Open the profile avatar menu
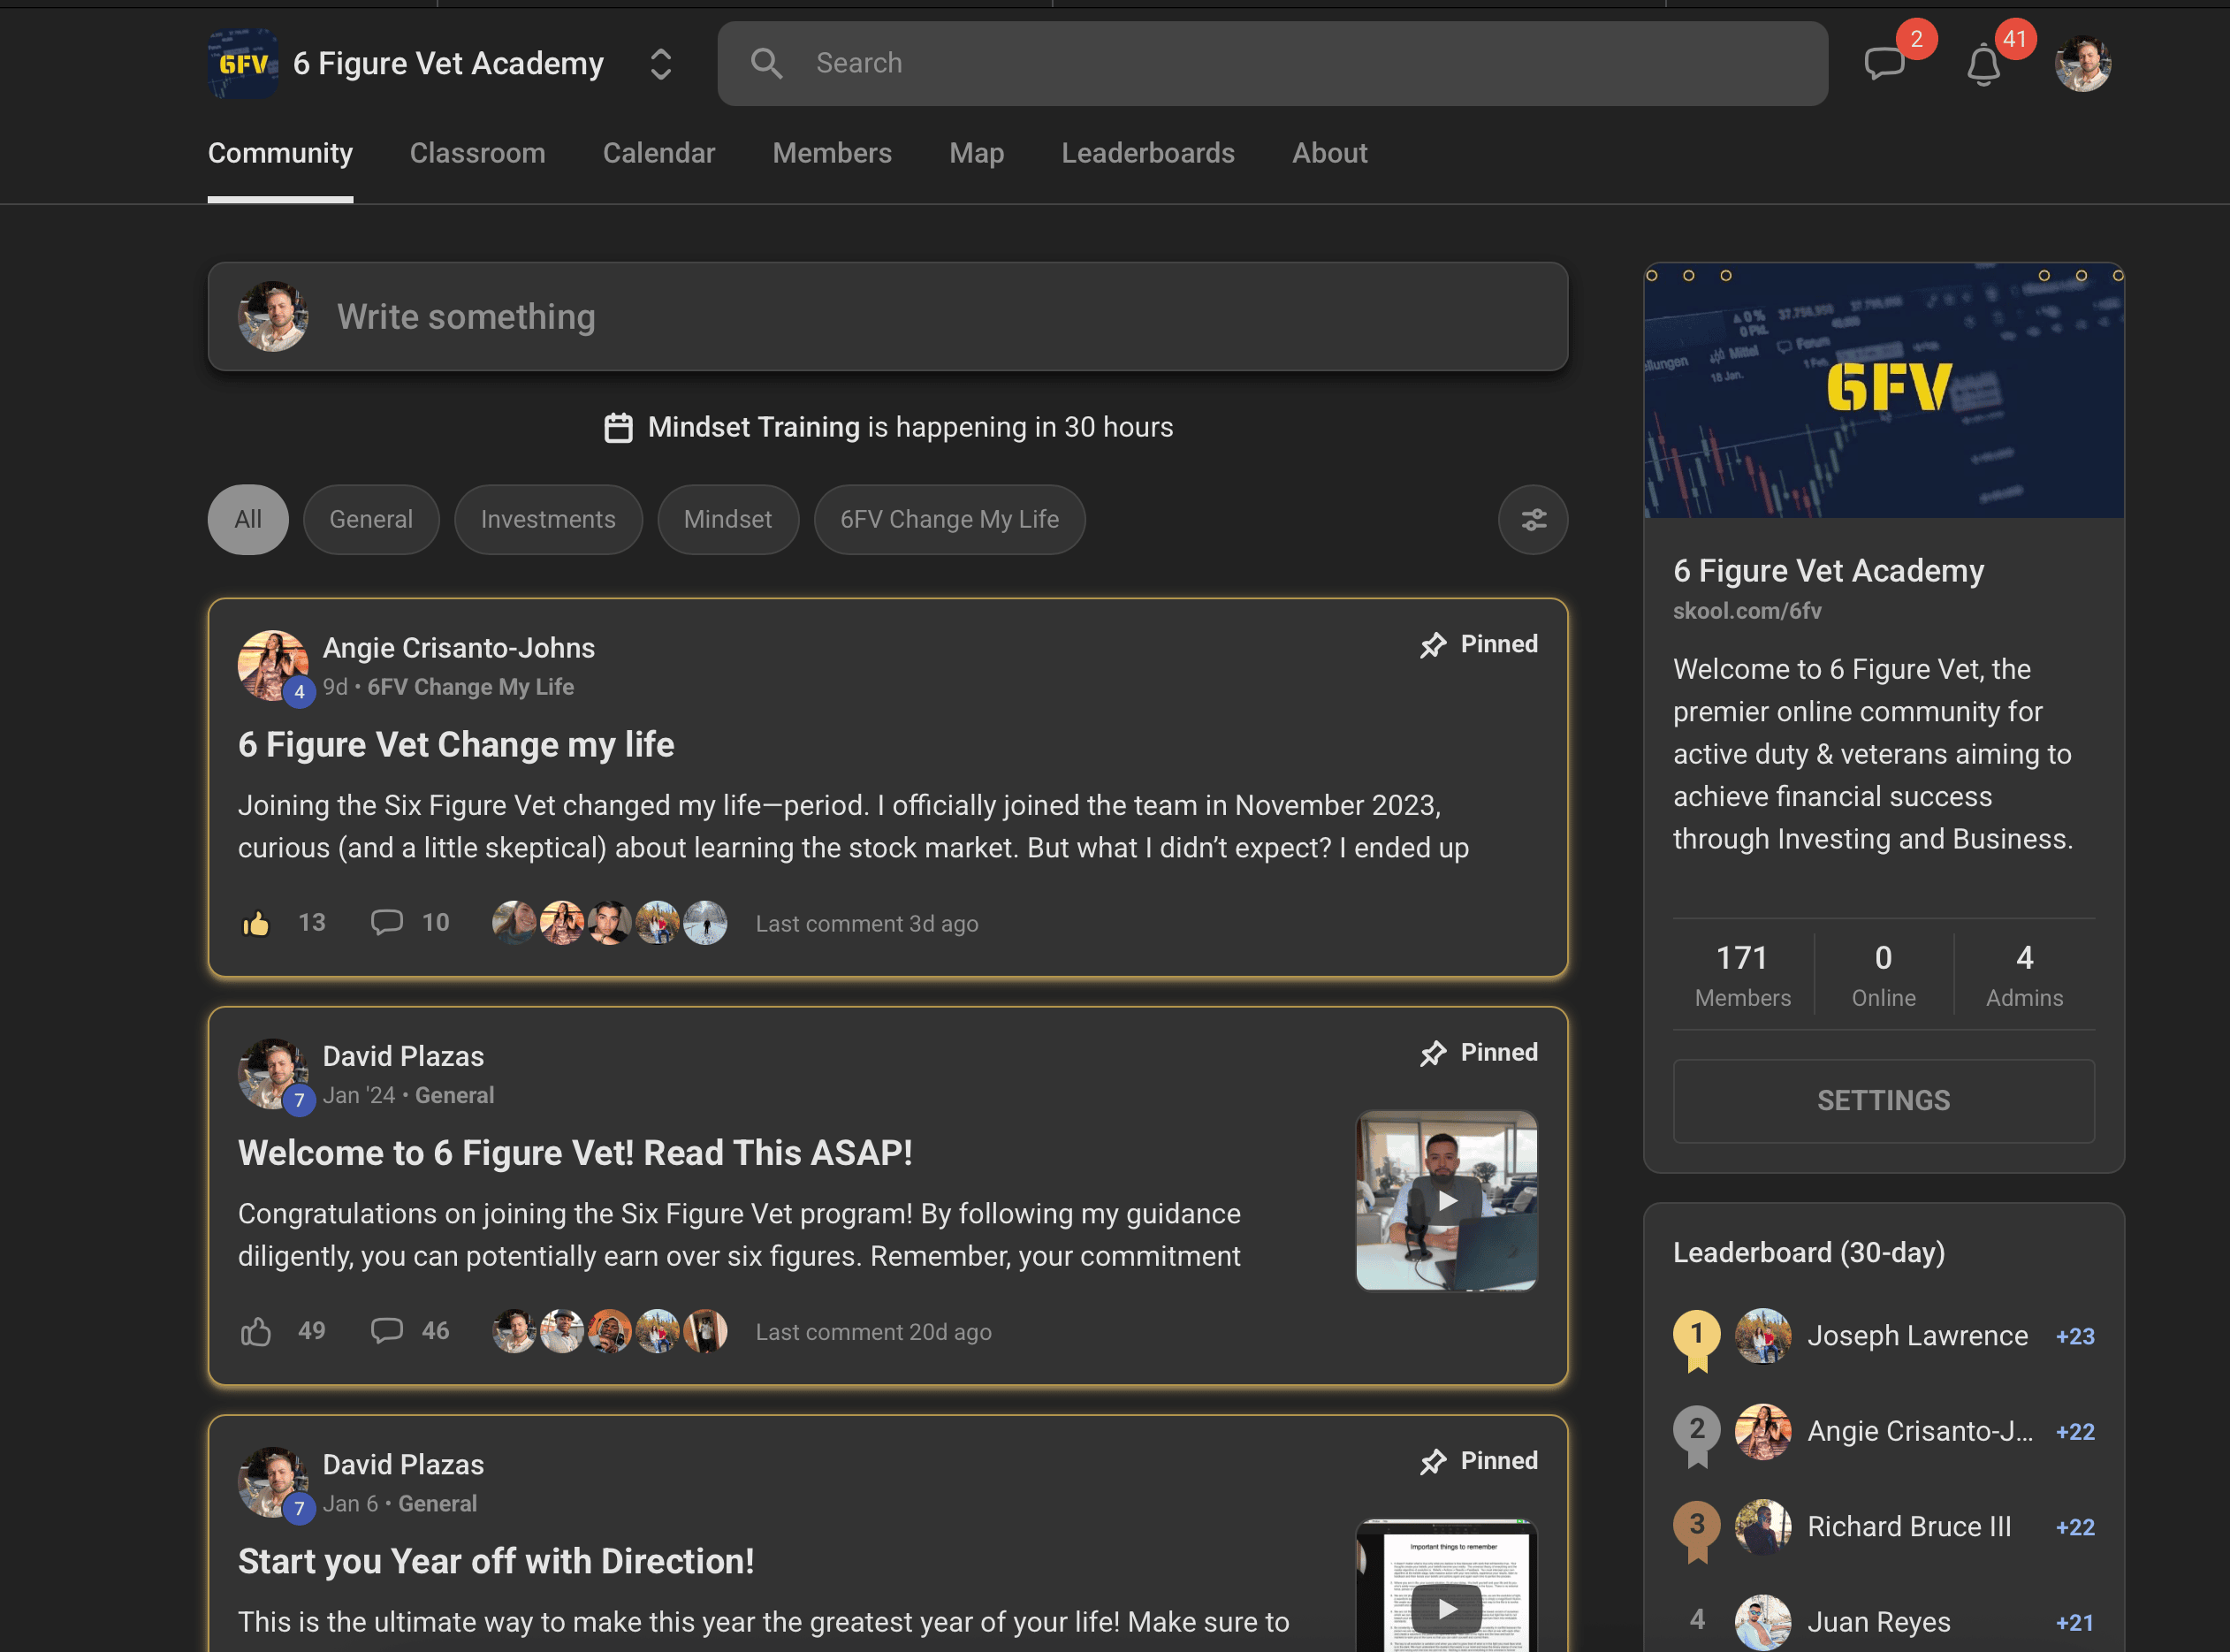Viewport: 2230px width, 1652px height. (2082, 64)
